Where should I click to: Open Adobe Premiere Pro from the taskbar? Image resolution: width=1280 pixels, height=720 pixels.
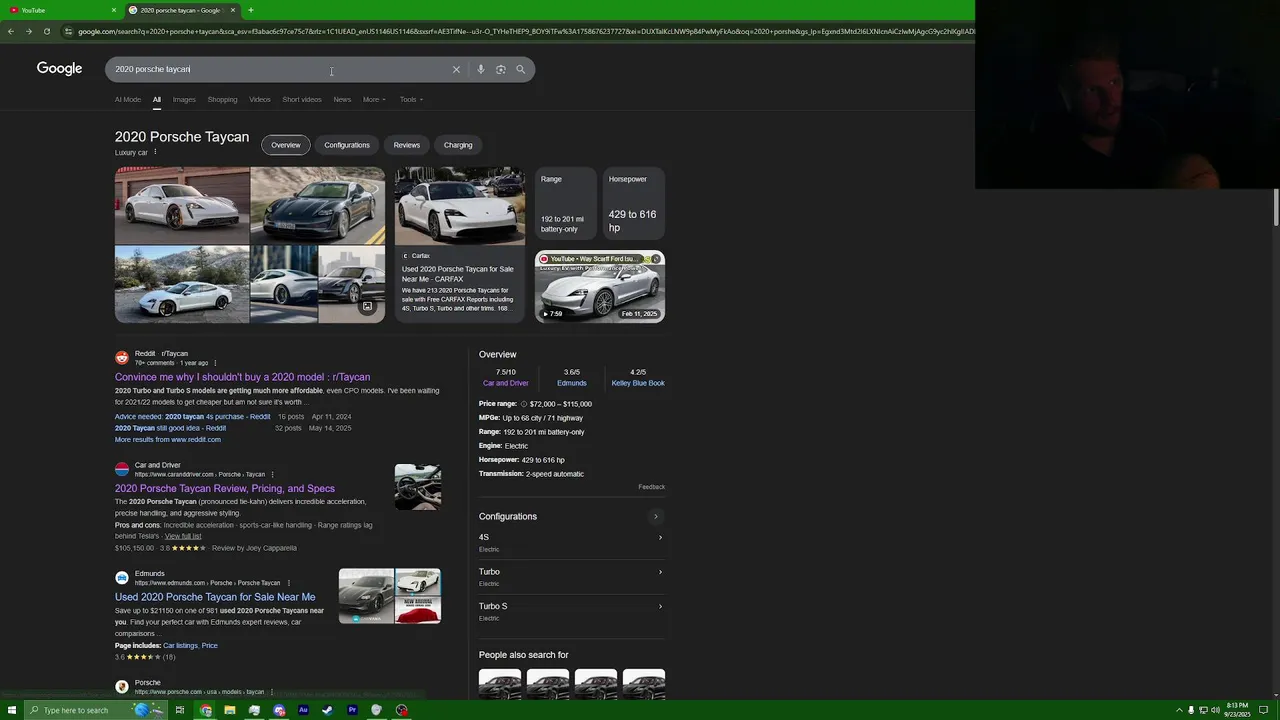click(352, 710)
